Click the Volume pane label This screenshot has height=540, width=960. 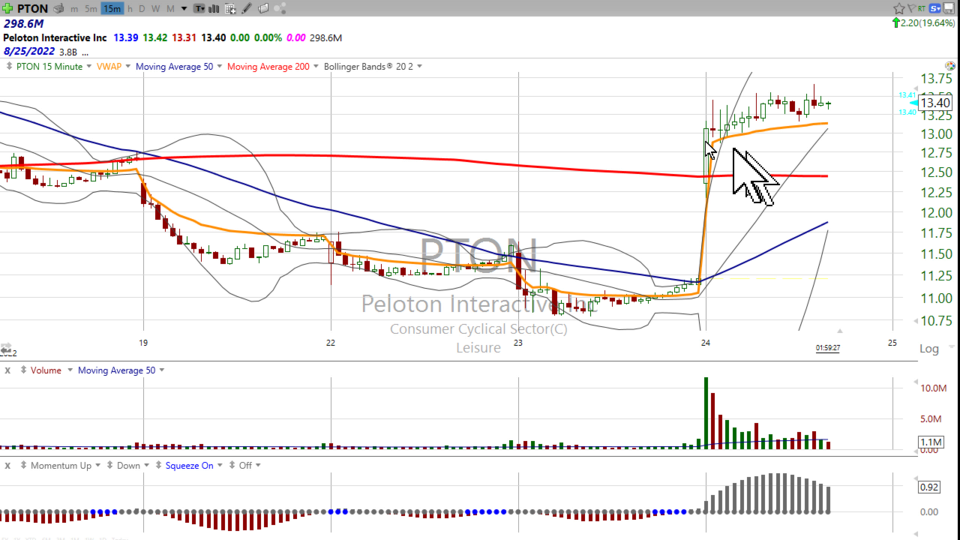click(46, 370)
